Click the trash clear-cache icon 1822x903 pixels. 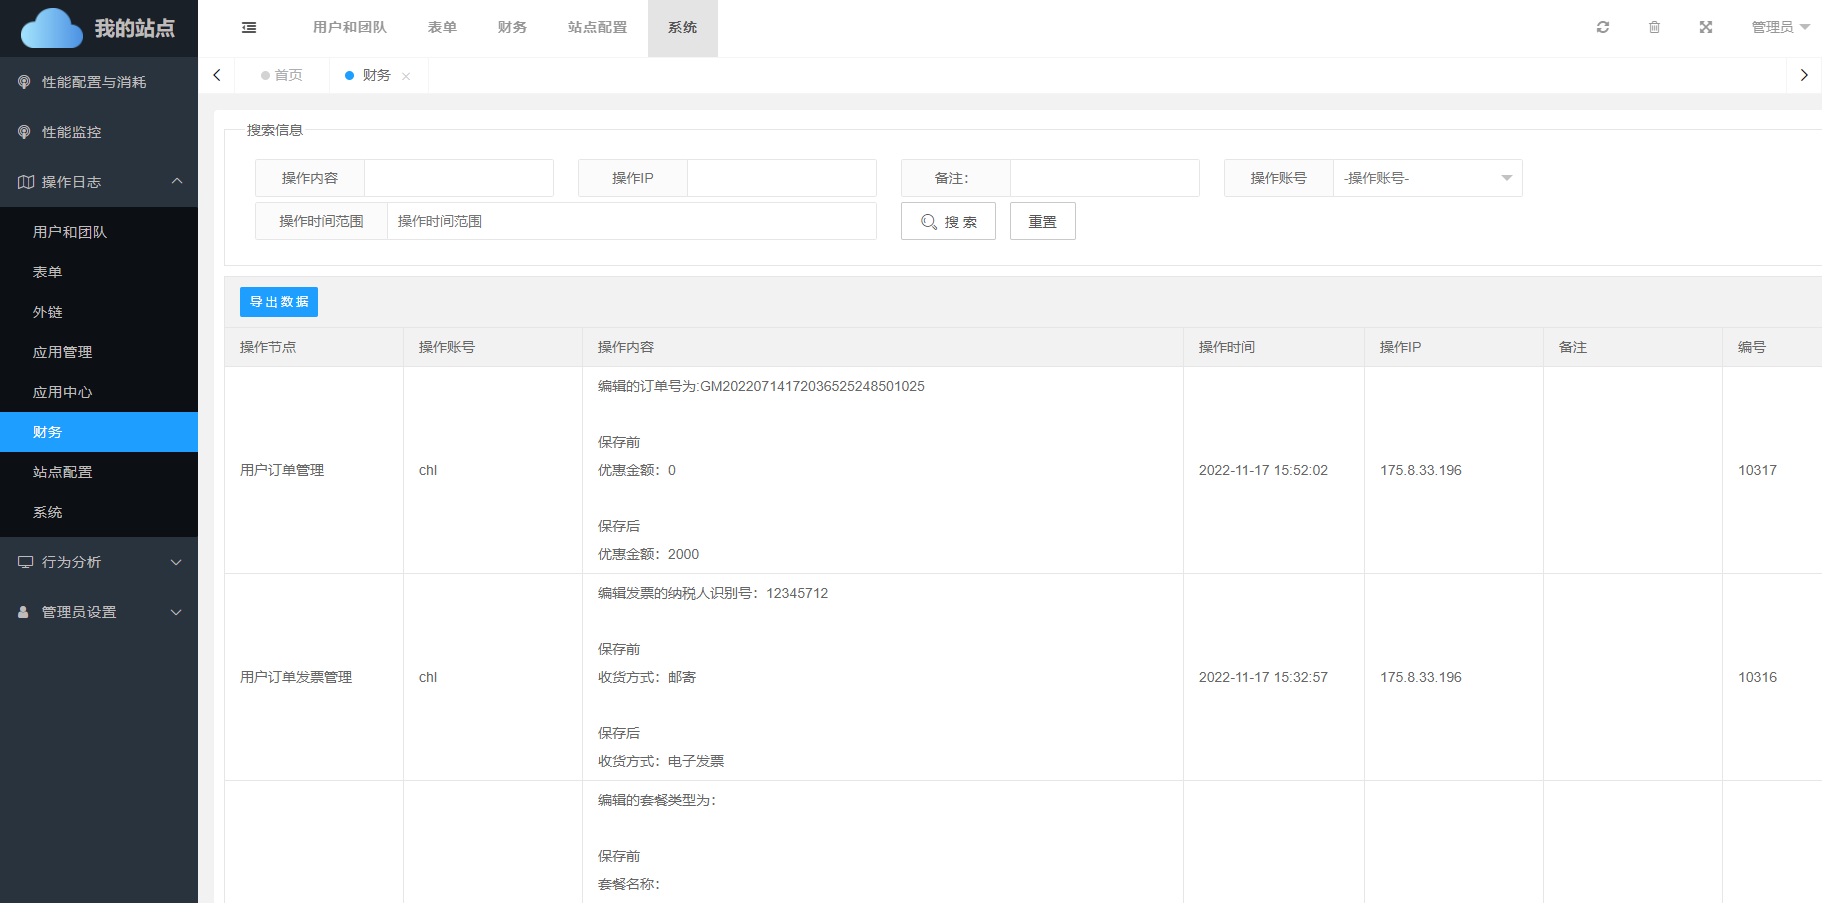coord(1654,27)
